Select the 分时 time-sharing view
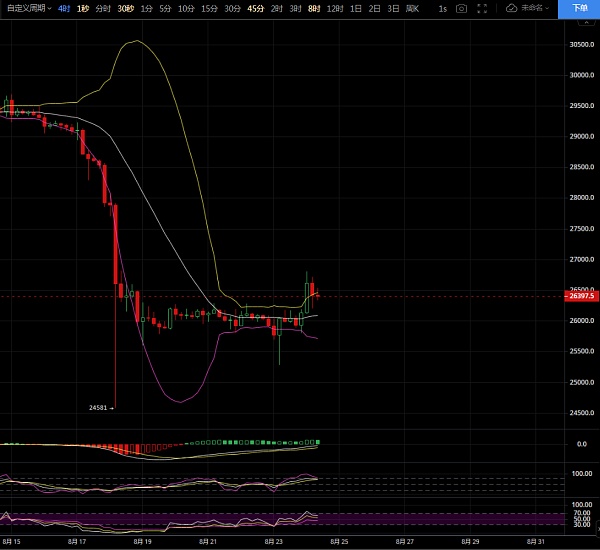Viewport: 600px width, 550px height. click(x=103, y=8)
